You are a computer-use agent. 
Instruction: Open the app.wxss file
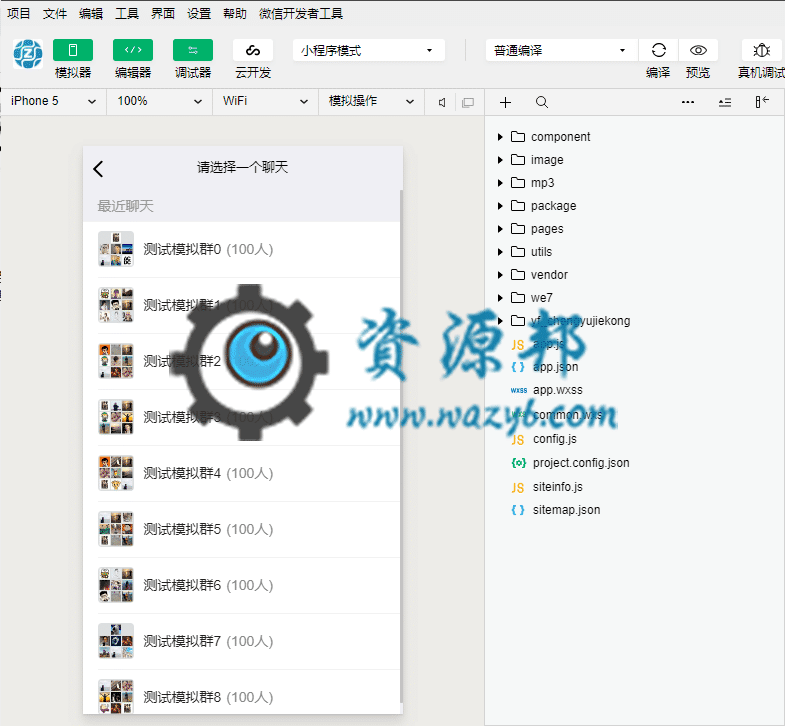click(x=558, y=390)
